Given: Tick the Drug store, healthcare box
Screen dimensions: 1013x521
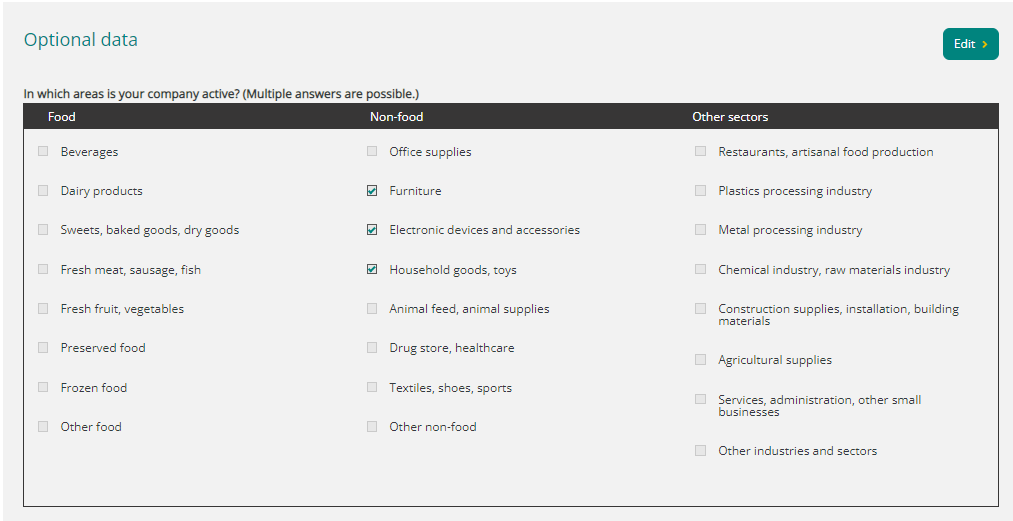Looking at the screenshot, I should point(372,348).
